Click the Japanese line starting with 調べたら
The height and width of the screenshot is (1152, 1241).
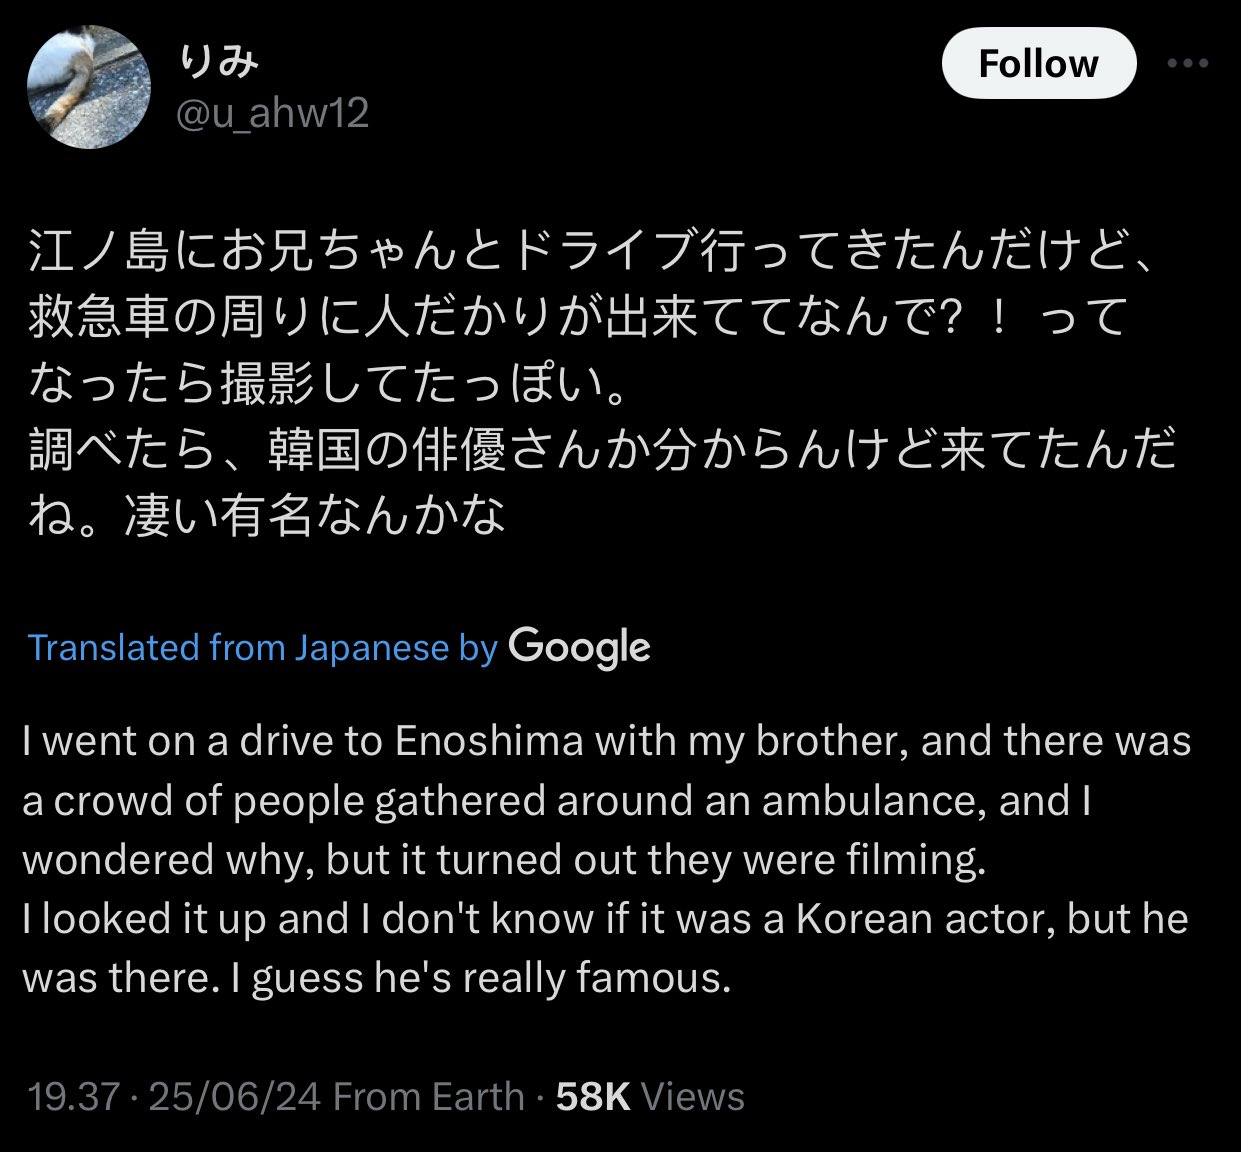(600, 450)
